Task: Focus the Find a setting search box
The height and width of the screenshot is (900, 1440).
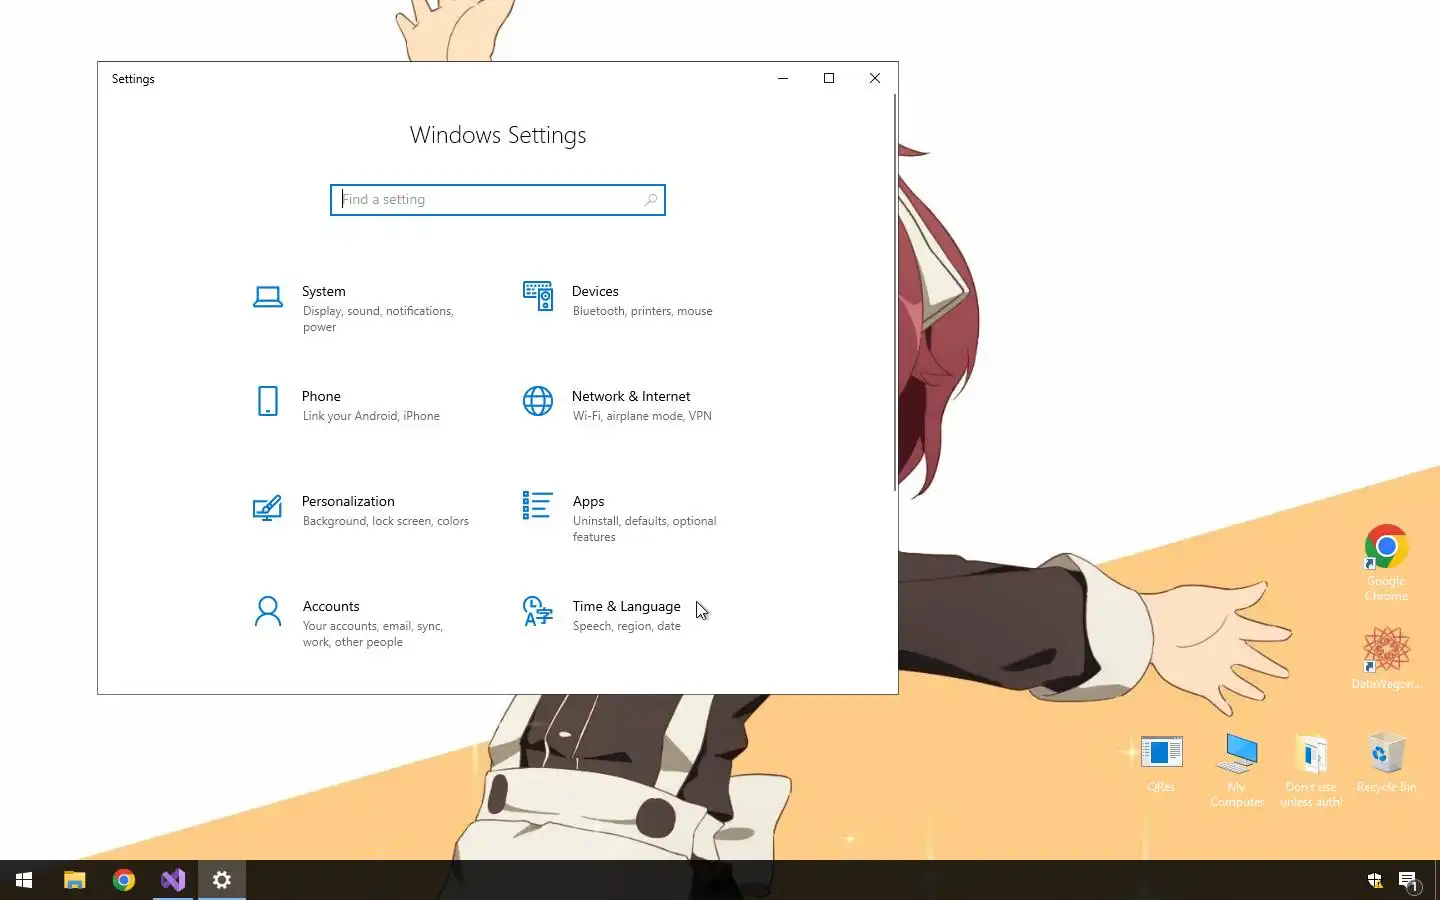Action: pyautogui.click(x=498, y=200)
